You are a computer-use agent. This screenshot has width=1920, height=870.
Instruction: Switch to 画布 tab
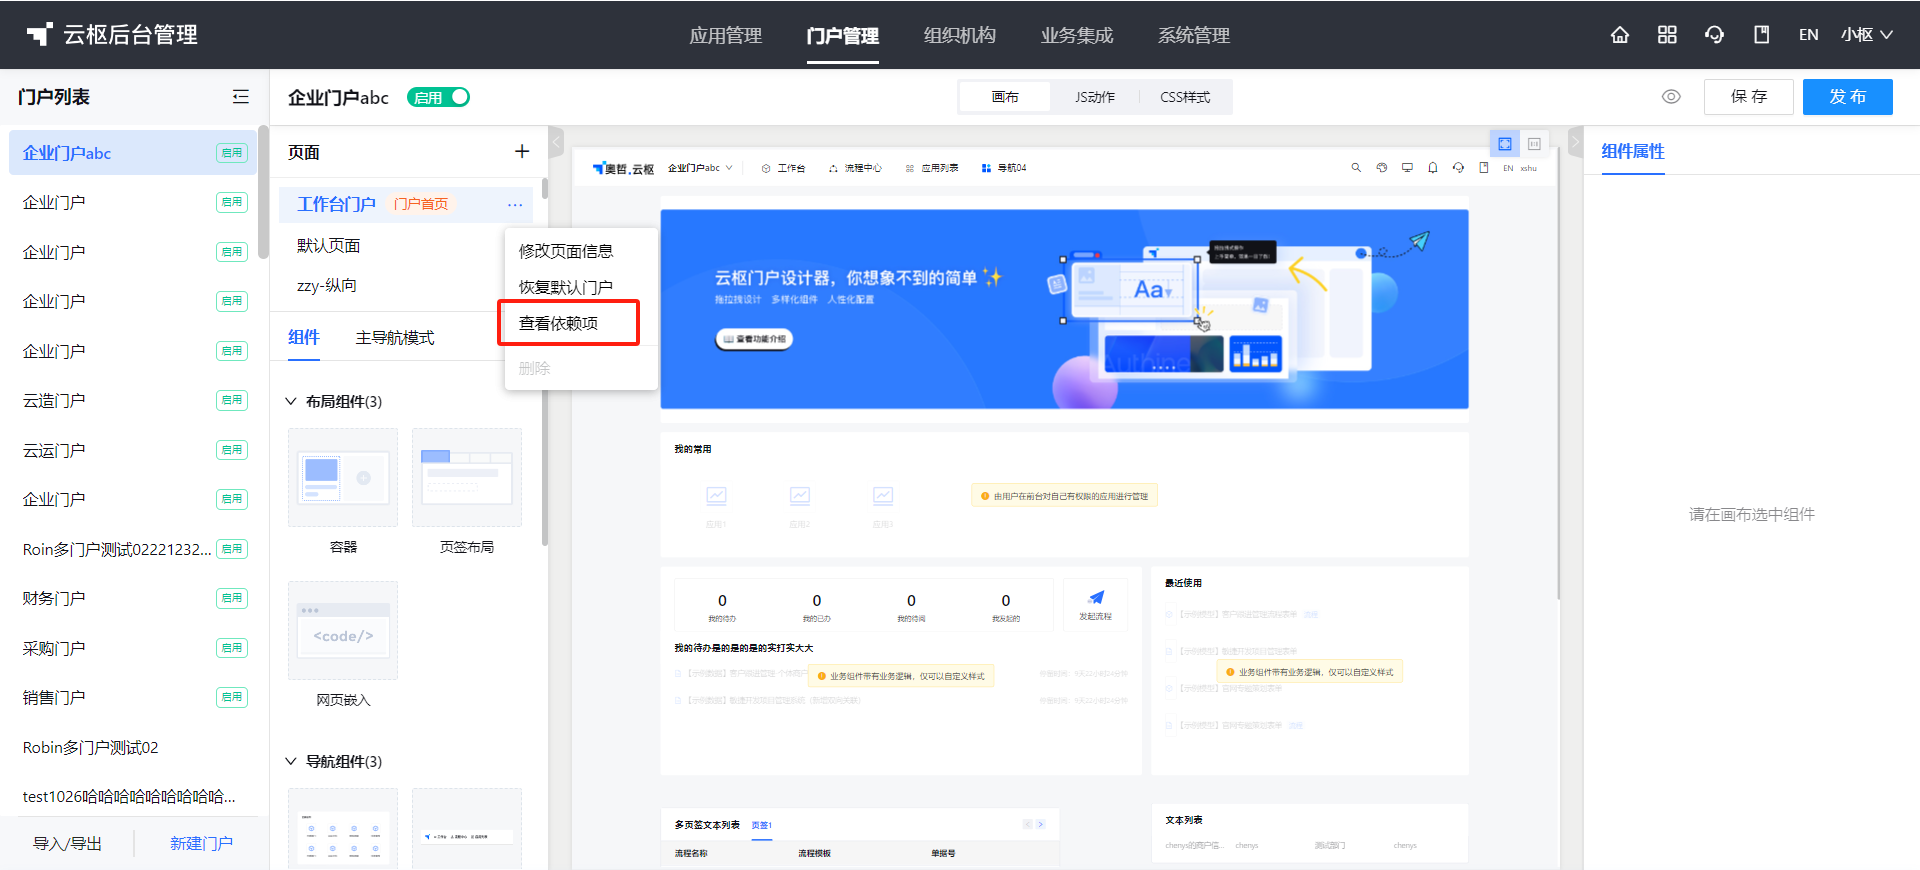1005,97
